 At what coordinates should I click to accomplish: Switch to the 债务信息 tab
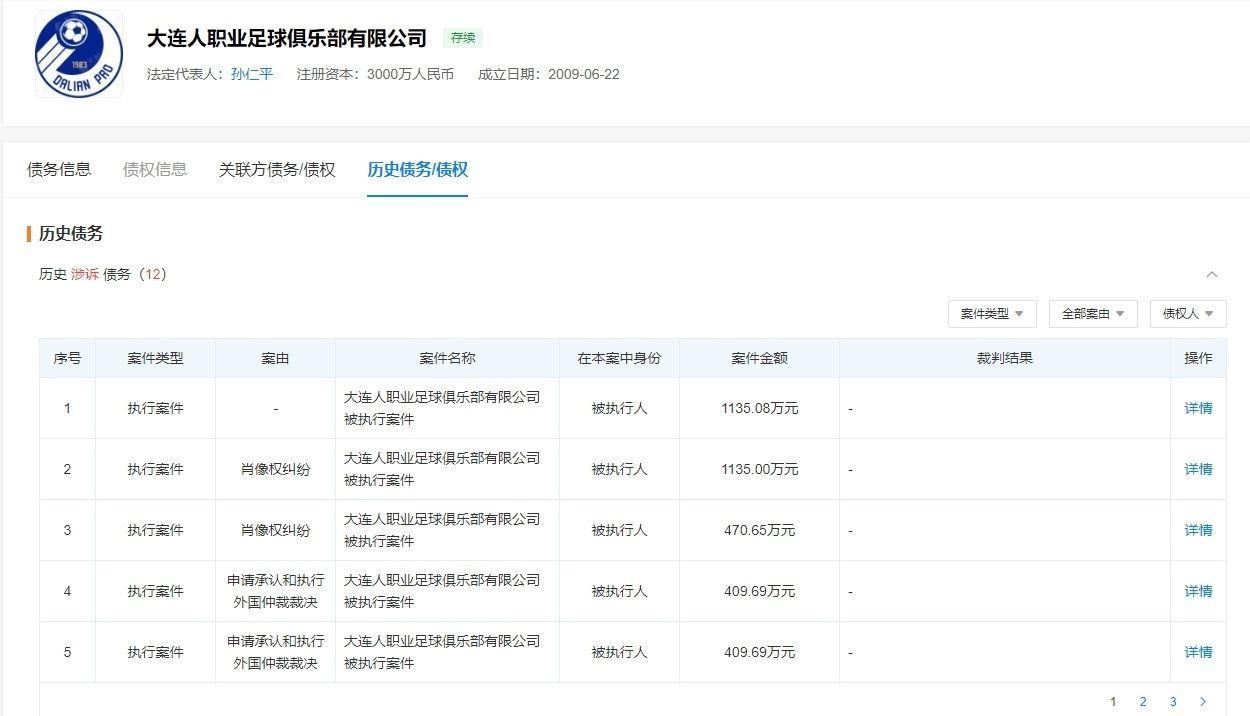pyautogui.click(x=59, y=169)
